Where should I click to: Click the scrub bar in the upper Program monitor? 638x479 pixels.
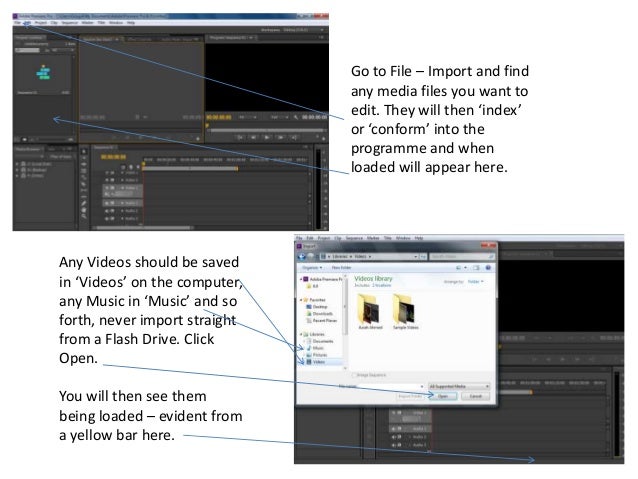pyautogui.click(x=265, y=130)
